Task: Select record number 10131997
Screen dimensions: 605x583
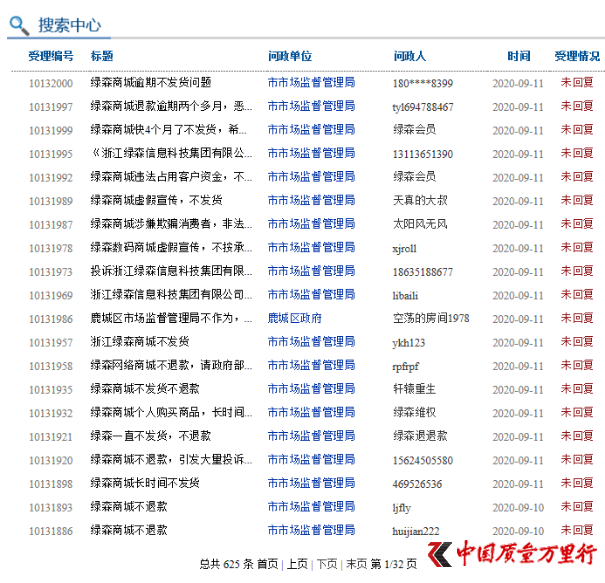Action: (51, 107)
